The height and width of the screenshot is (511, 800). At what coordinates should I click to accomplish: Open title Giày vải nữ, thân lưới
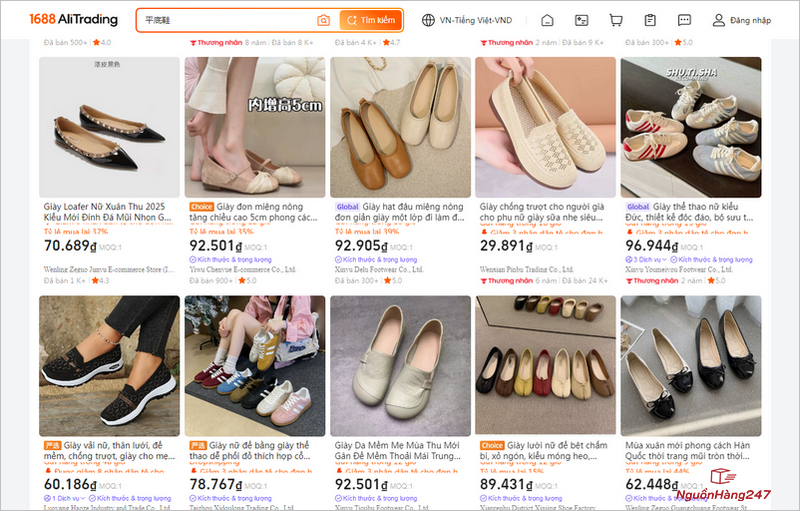click(109, 450)
